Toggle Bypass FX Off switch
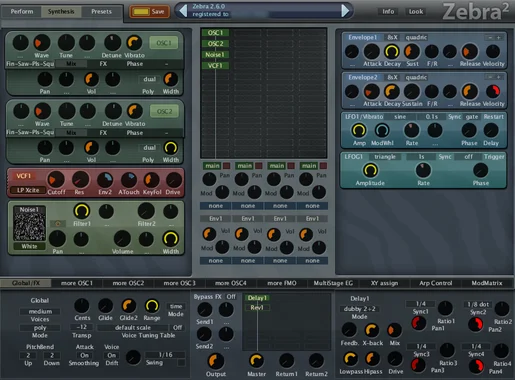The height and width of the screenshot is (380, 515). pyautogui.click(x=231, y=297)
